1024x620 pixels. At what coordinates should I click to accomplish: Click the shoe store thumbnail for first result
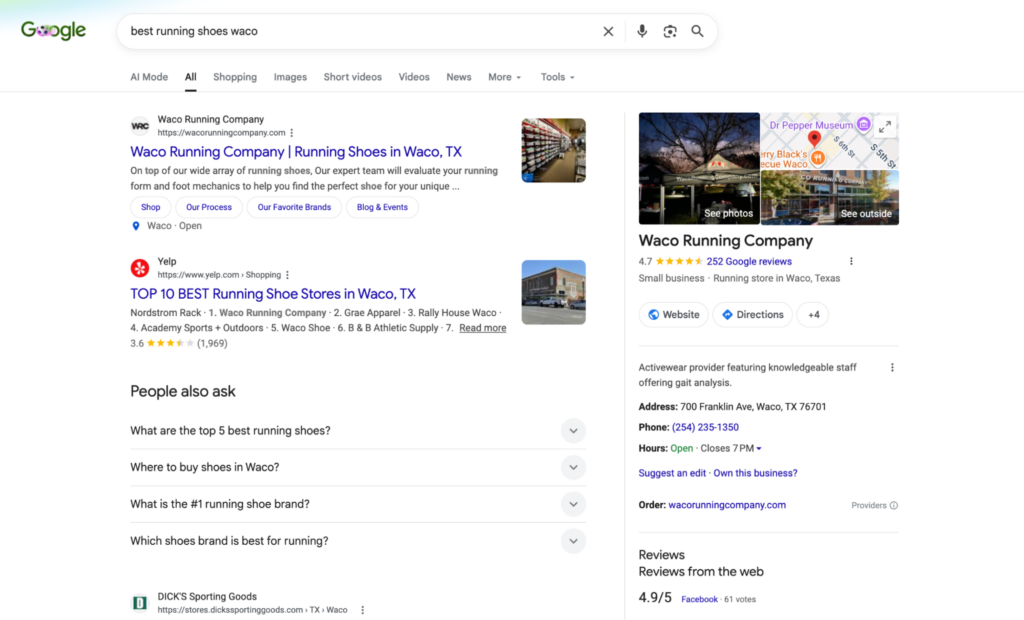[553, 150]
